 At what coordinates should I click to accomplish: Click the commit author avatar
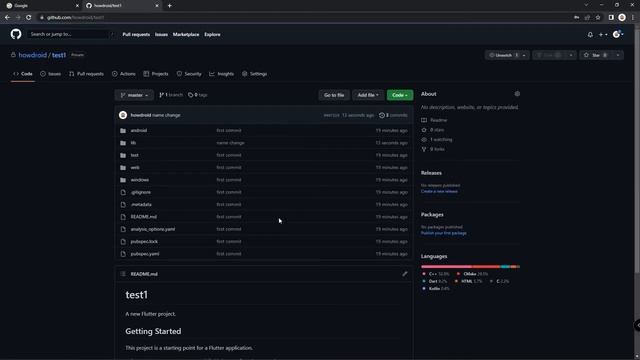click(x=123, y=115)
